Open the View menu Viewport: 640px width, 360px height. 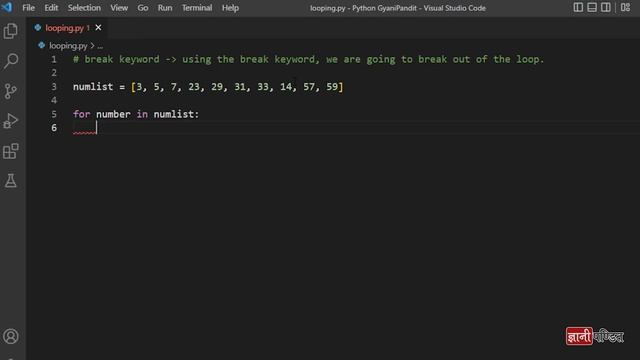pos(119,8)
